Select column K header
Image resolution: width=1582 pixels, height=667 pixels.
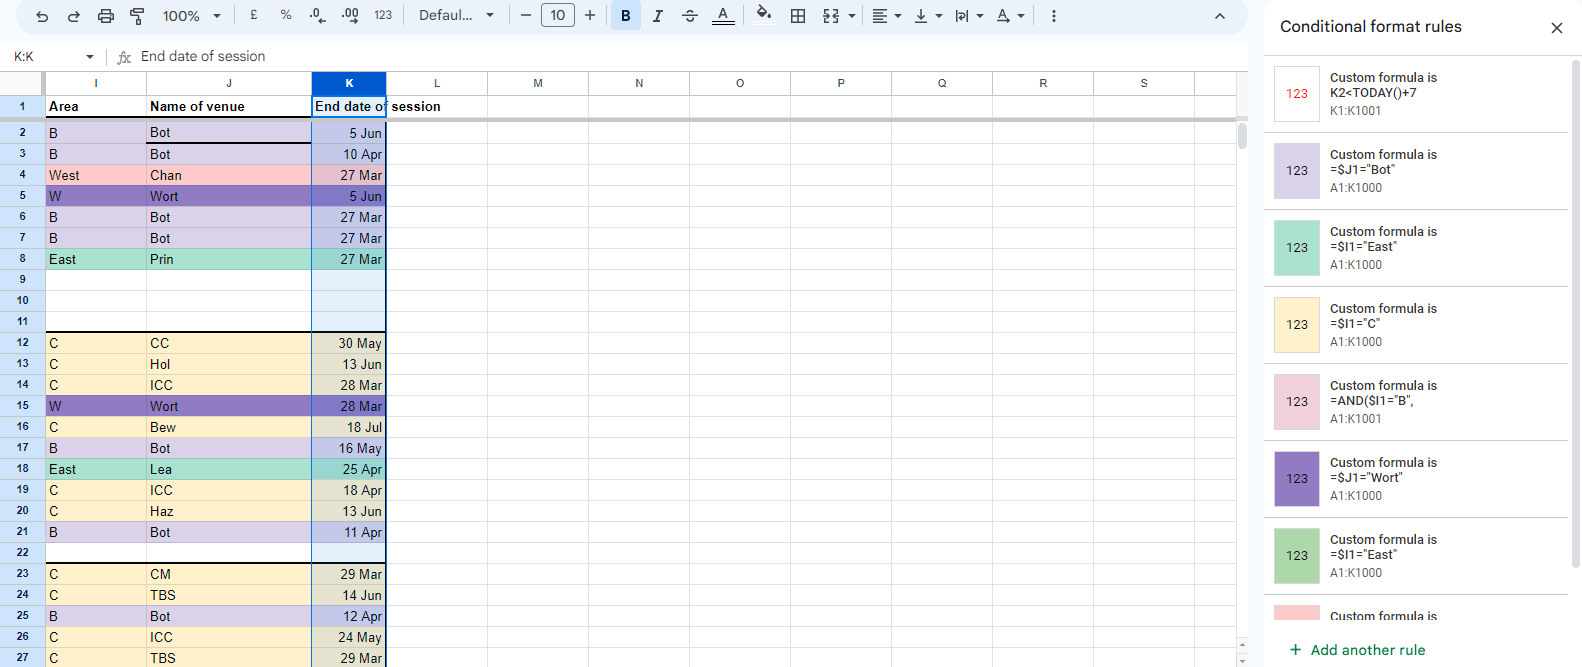(349, 83)
